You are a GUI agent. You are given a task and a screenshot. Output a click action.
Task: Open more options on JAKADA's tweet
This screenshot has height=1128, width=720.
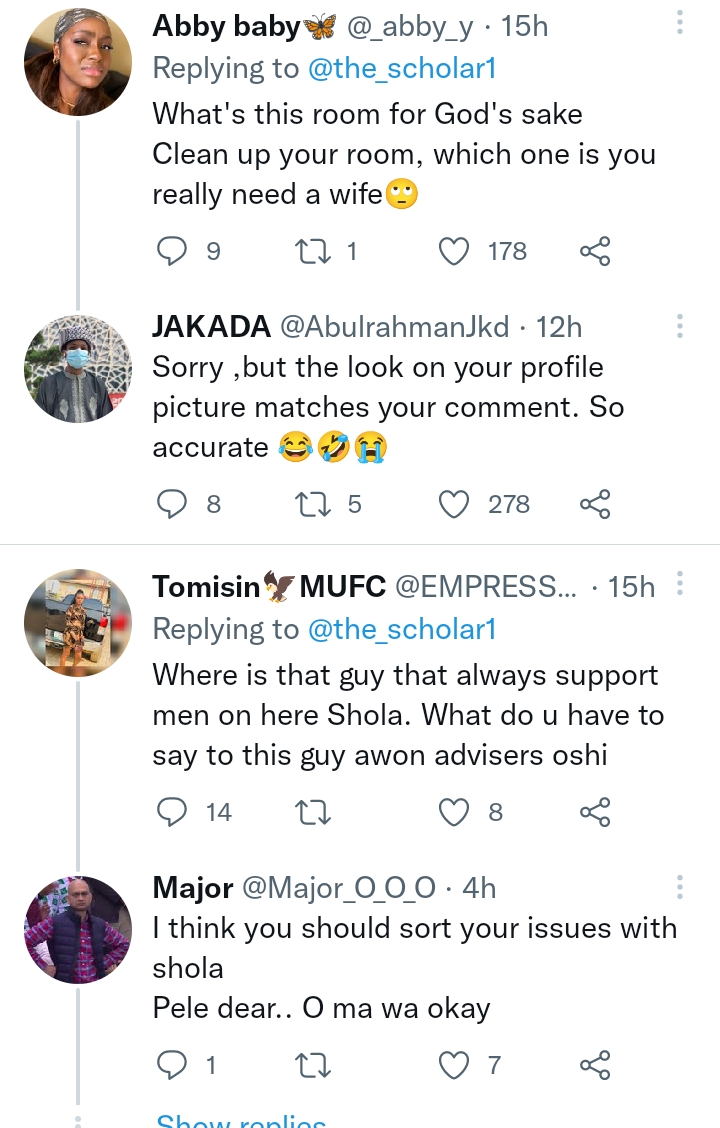(x=680, y=326)
